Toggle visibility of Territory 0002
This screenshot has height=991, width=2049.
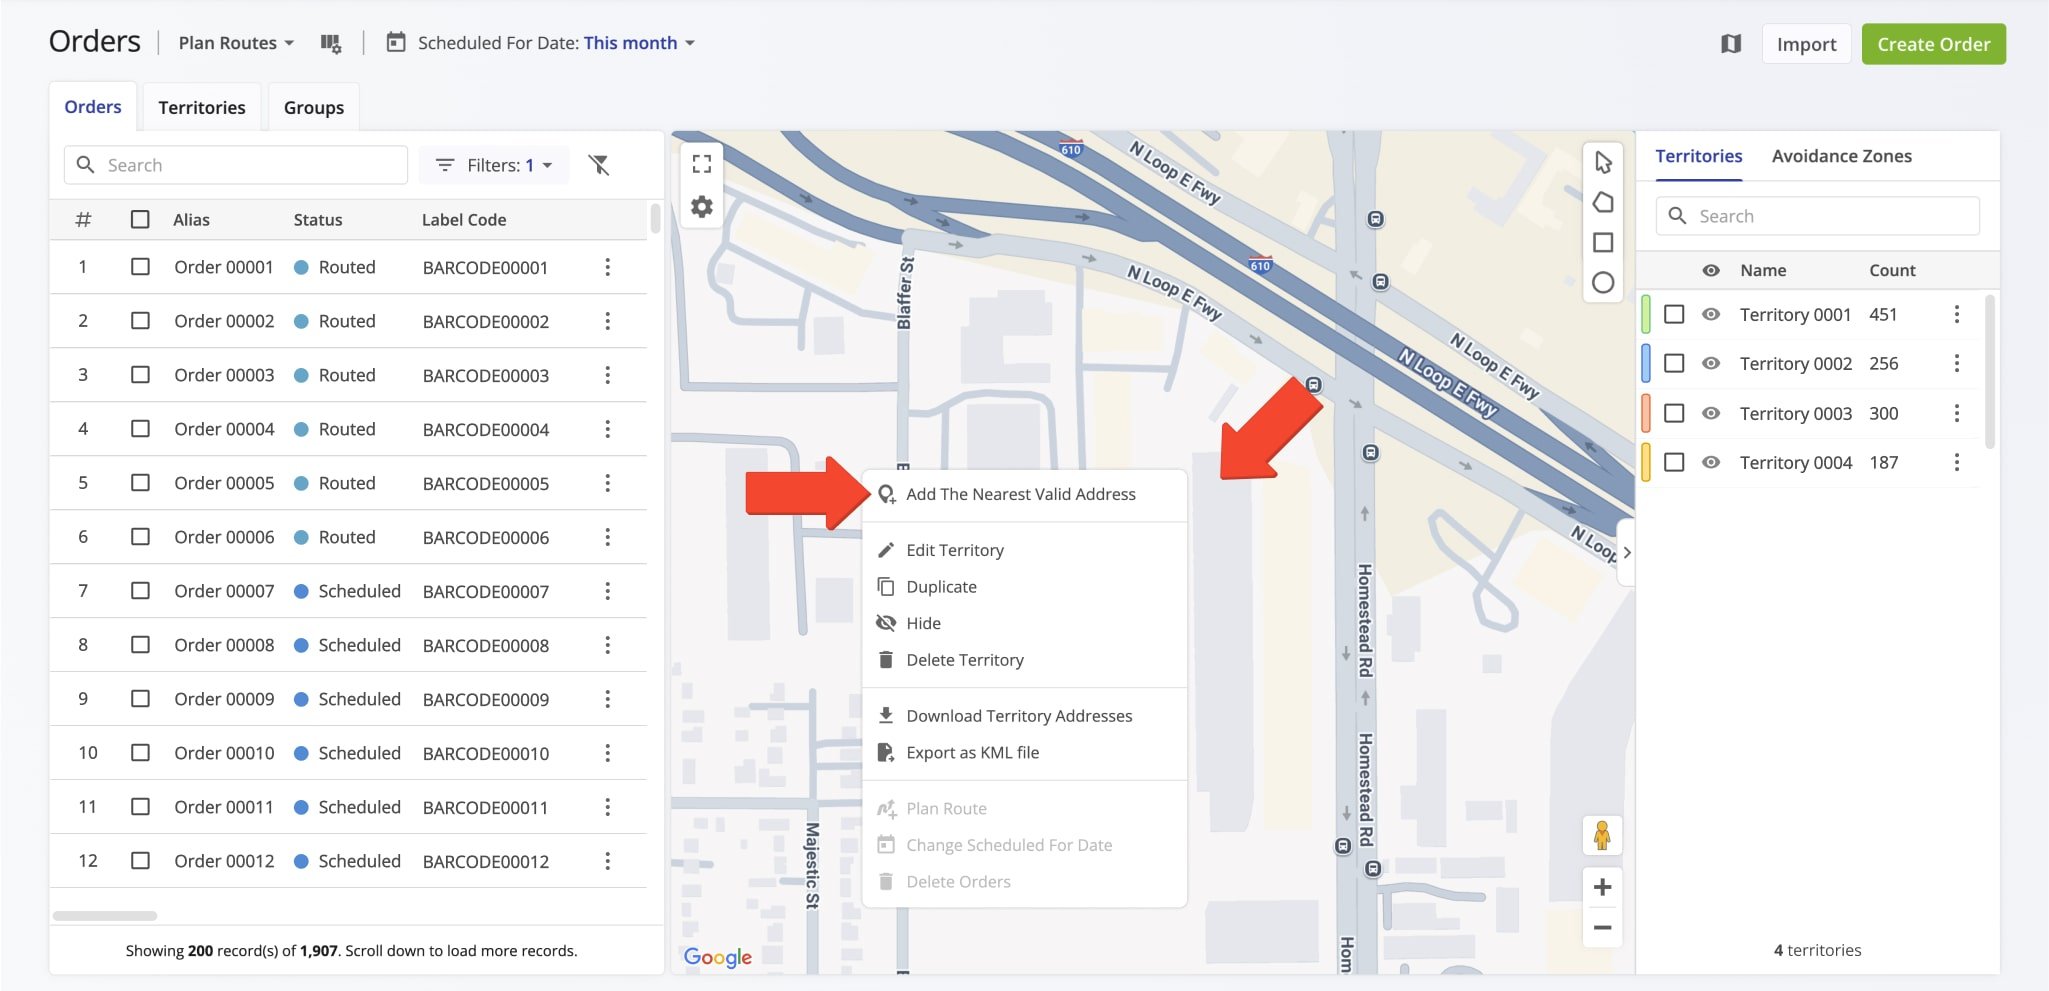click(1711, 363)
